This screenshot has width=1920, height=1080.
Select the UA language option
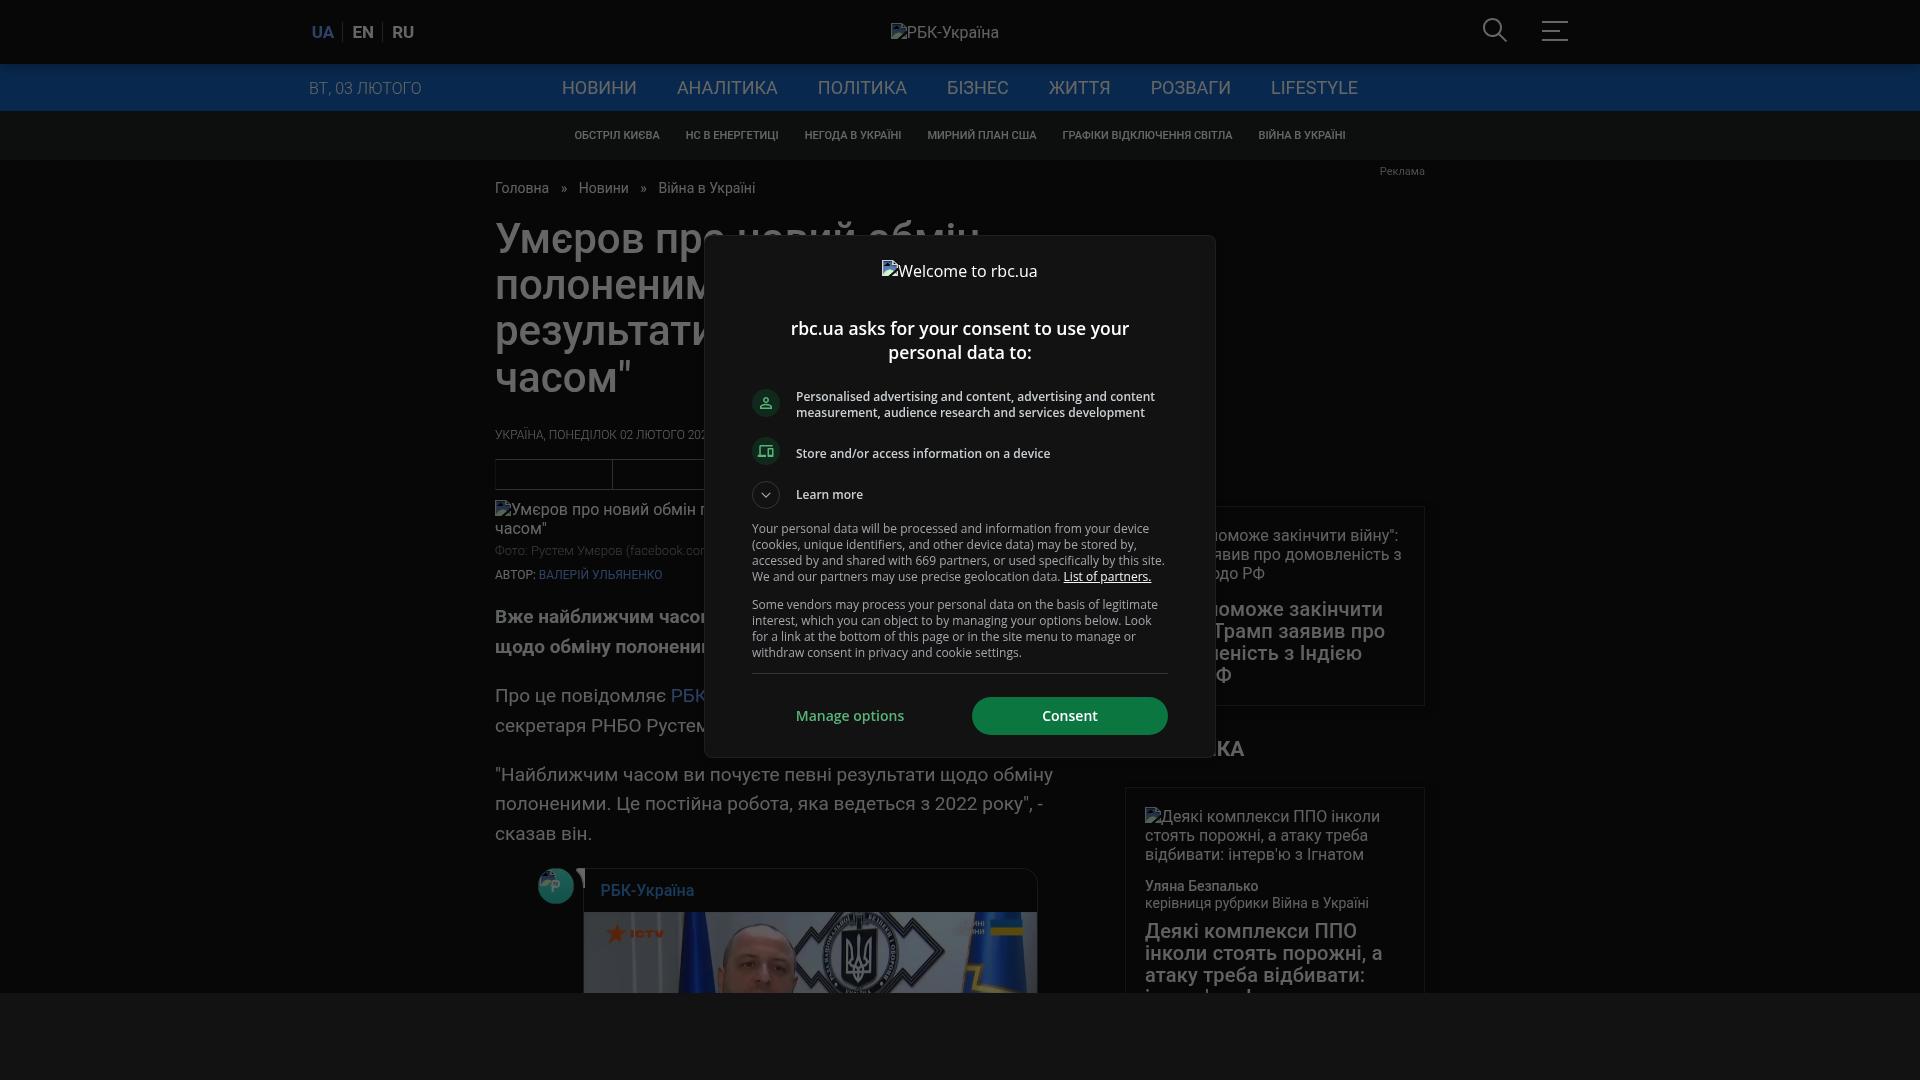(322, 32)
